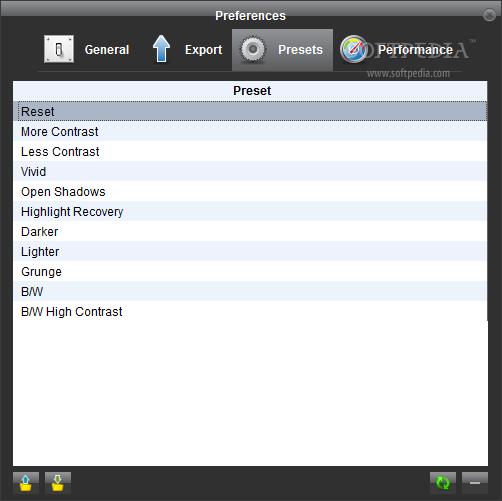Select the Reset preset row
The width and height of the screenshot is (502, 501).
pos(250,111)
